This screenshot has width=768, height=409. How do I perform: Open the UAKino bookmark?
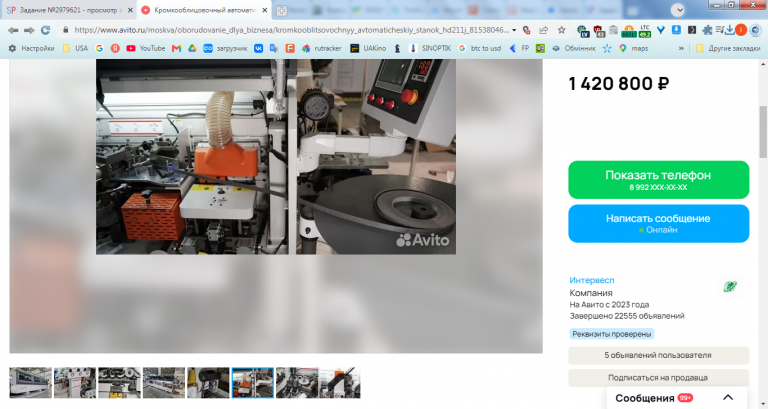tap(368, 48)
